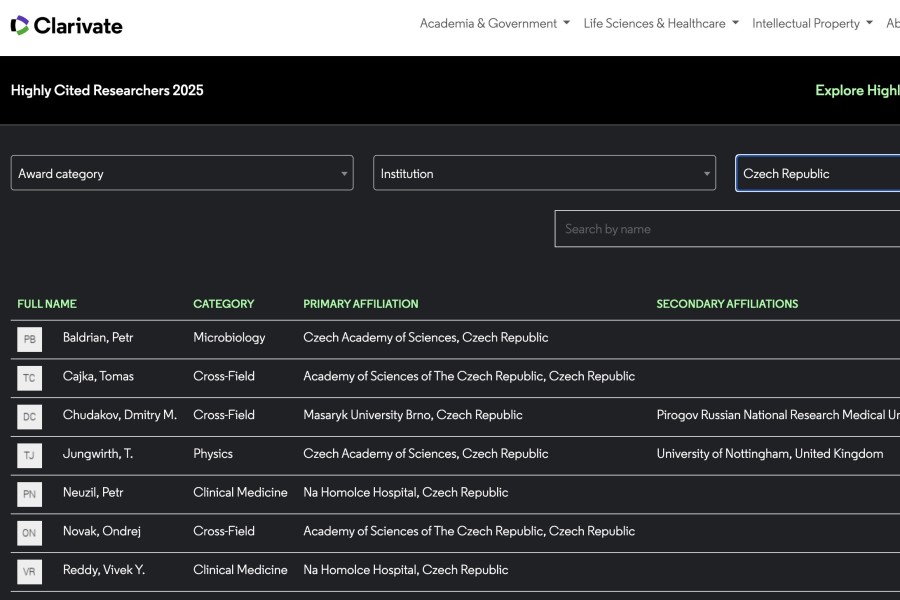Click the VR avatar for Reddy, Vivek

30,571
